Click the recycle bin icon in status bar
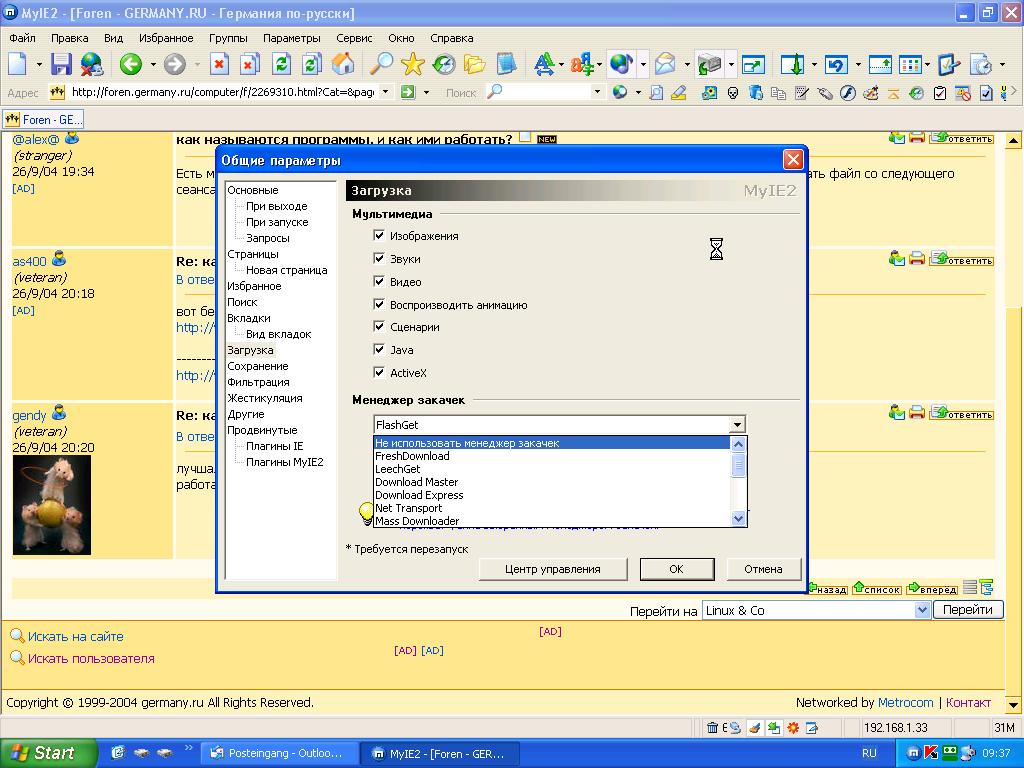 (x=712, y=728)
